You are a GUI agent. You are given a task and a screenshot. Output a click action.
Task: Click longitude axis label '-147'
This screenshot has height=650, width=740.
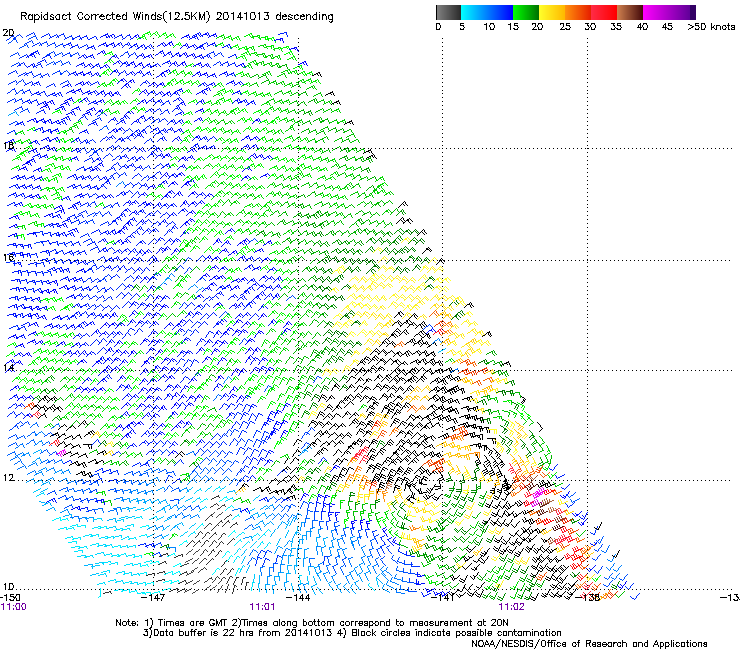(x=154, y=598)
